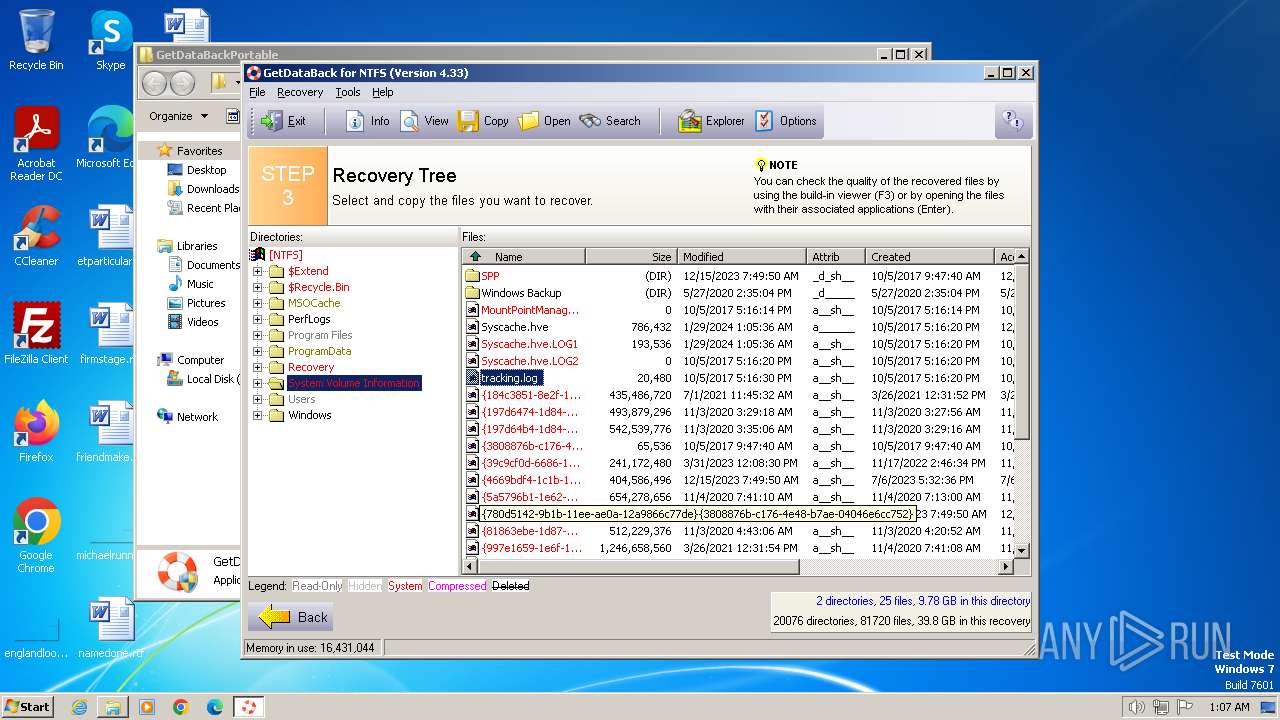
Task: Click the Copy files toolbar icon
Action: click(x=483, y=121)
